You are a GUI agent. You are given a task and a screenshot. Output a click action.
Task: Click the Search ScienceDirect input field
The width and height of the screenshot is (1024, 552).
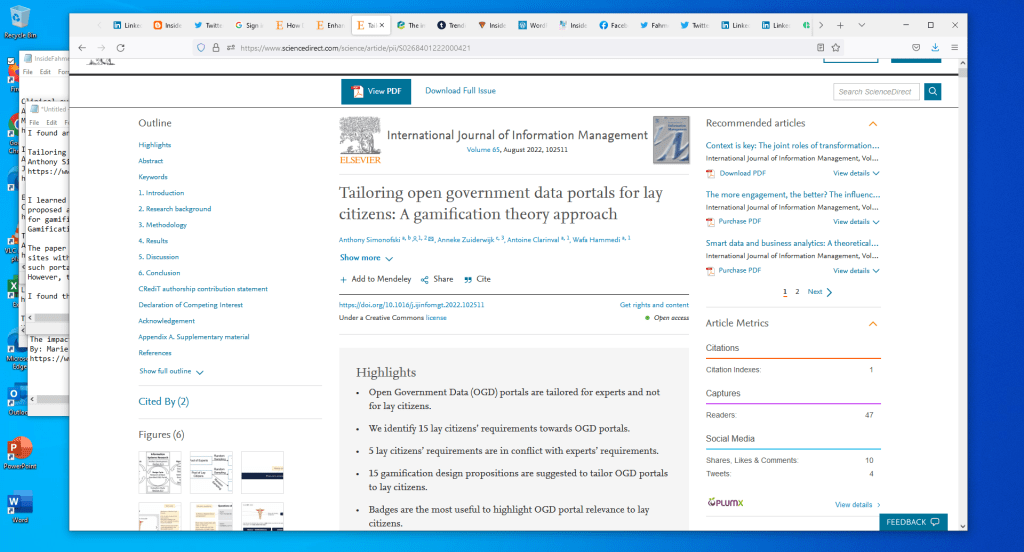pyautogui.click(x=876, y=92)
